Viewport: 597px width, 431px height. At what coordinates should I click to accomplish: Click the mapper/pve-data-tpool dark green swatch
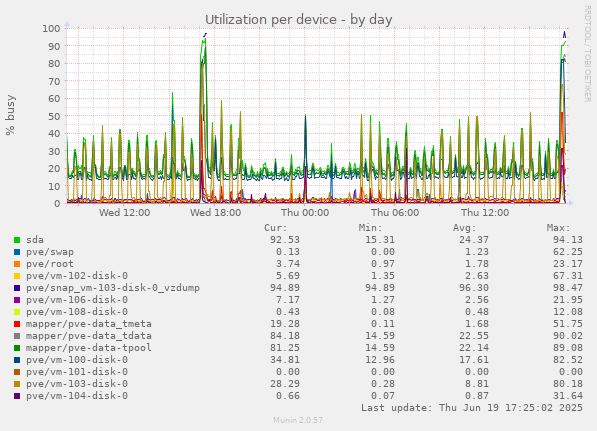17,348
